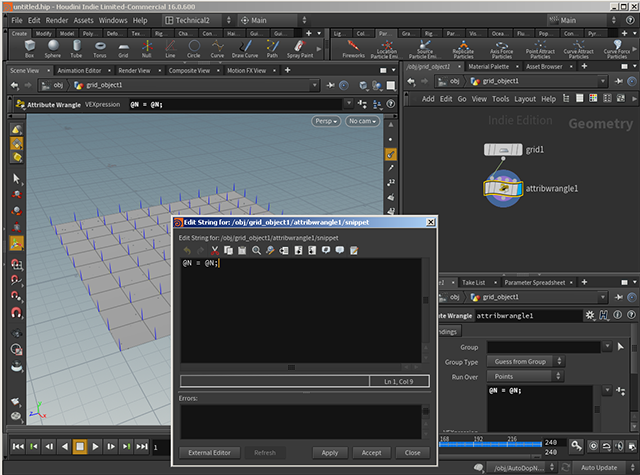Image resolution: width=640 pixels, height=475 pixels.
Task: Open the Persp viewport dropdown
Action: [x=326, y=121]
